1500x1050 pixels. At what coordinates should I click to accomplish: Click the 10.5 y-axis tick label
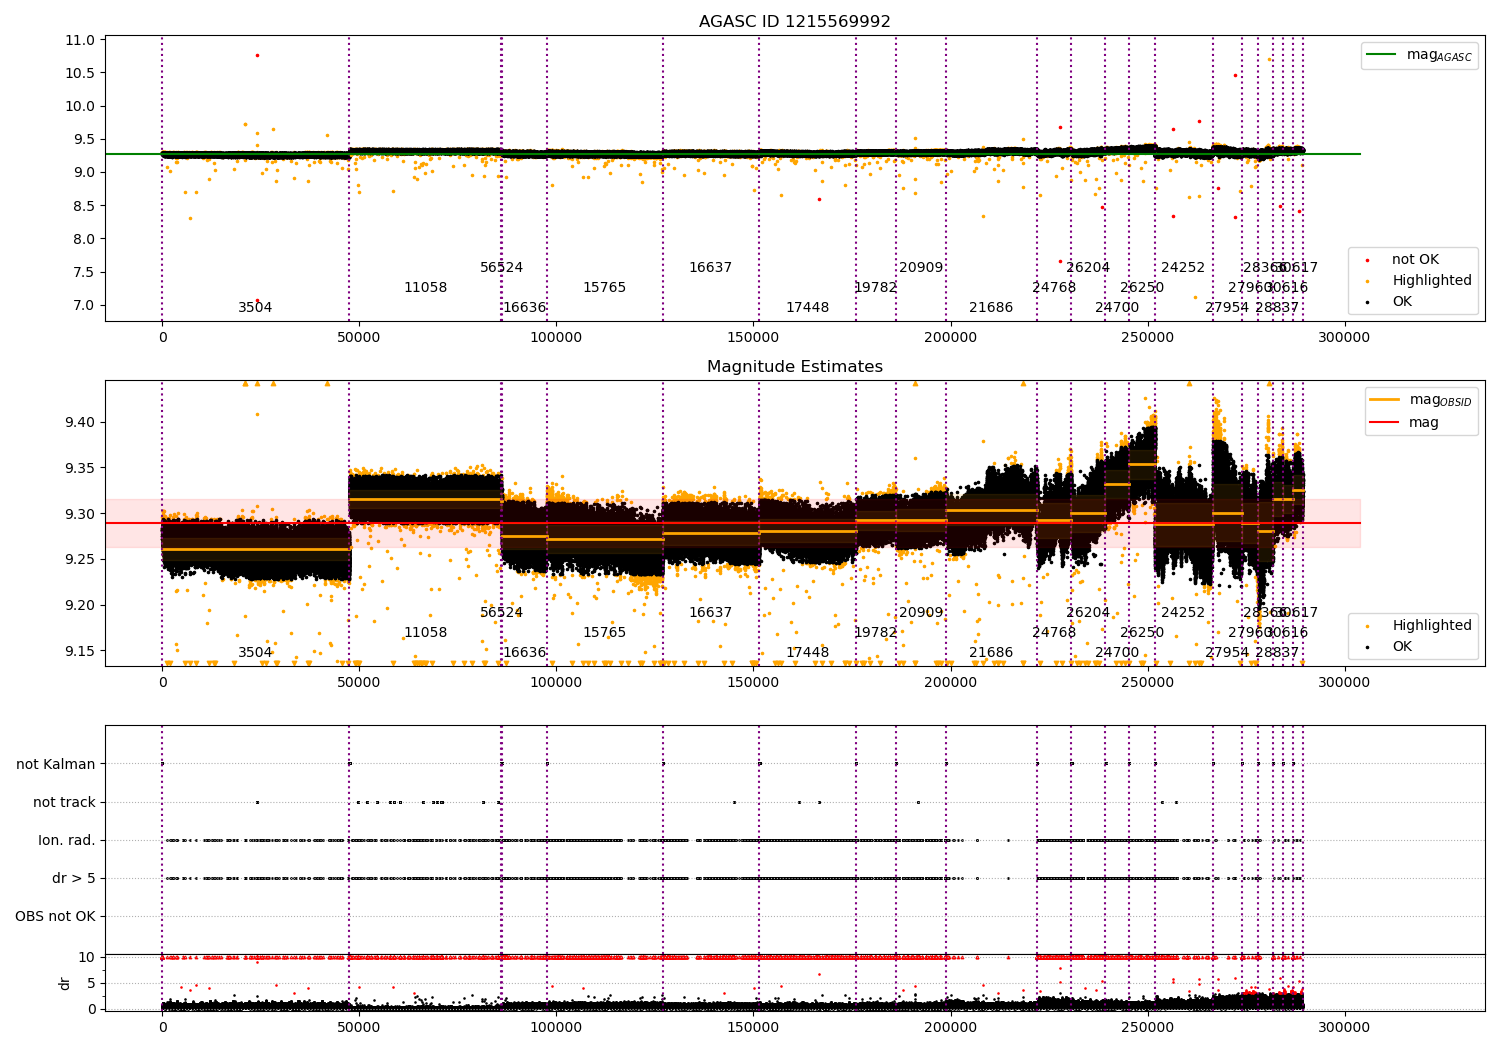(x=82, y=73)
